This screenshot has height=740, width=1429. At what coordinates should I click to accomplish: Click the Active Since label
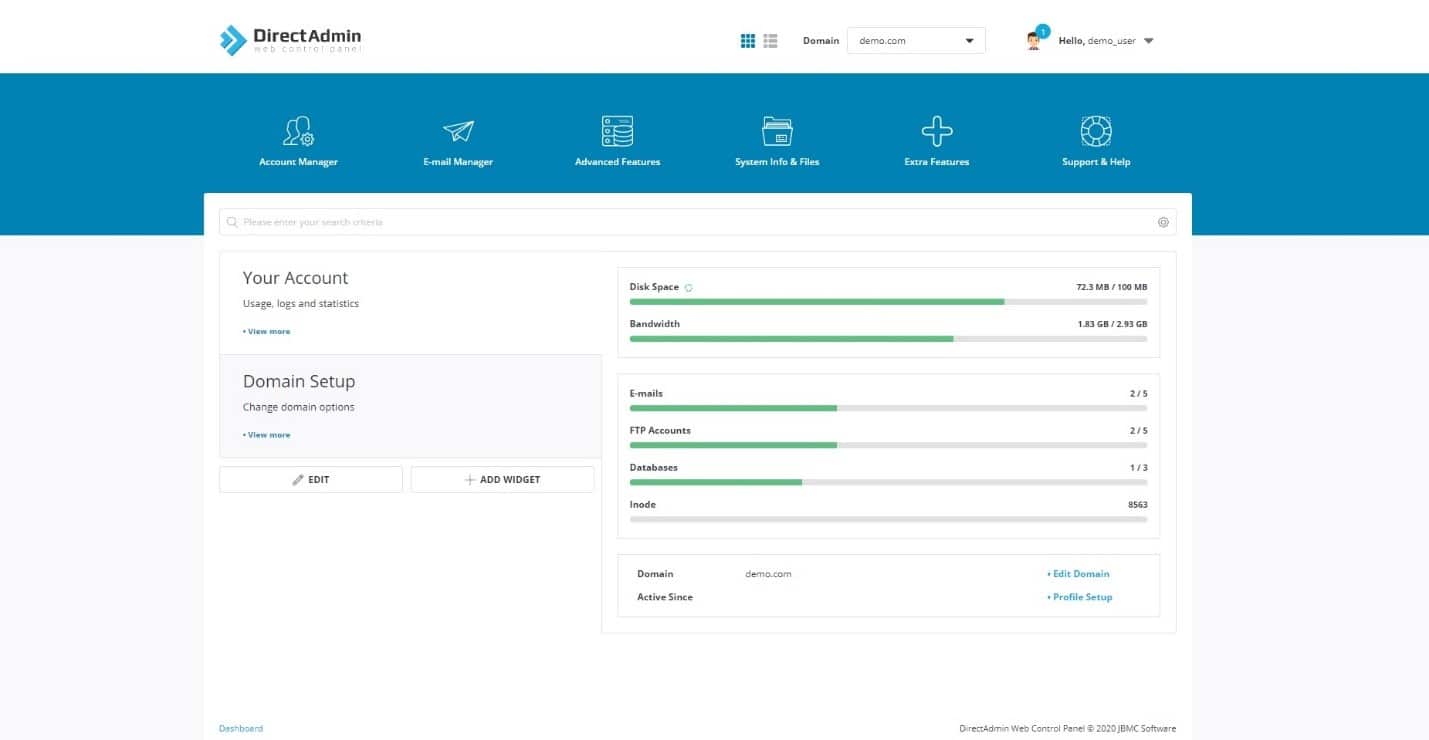[x=665, y=597]
